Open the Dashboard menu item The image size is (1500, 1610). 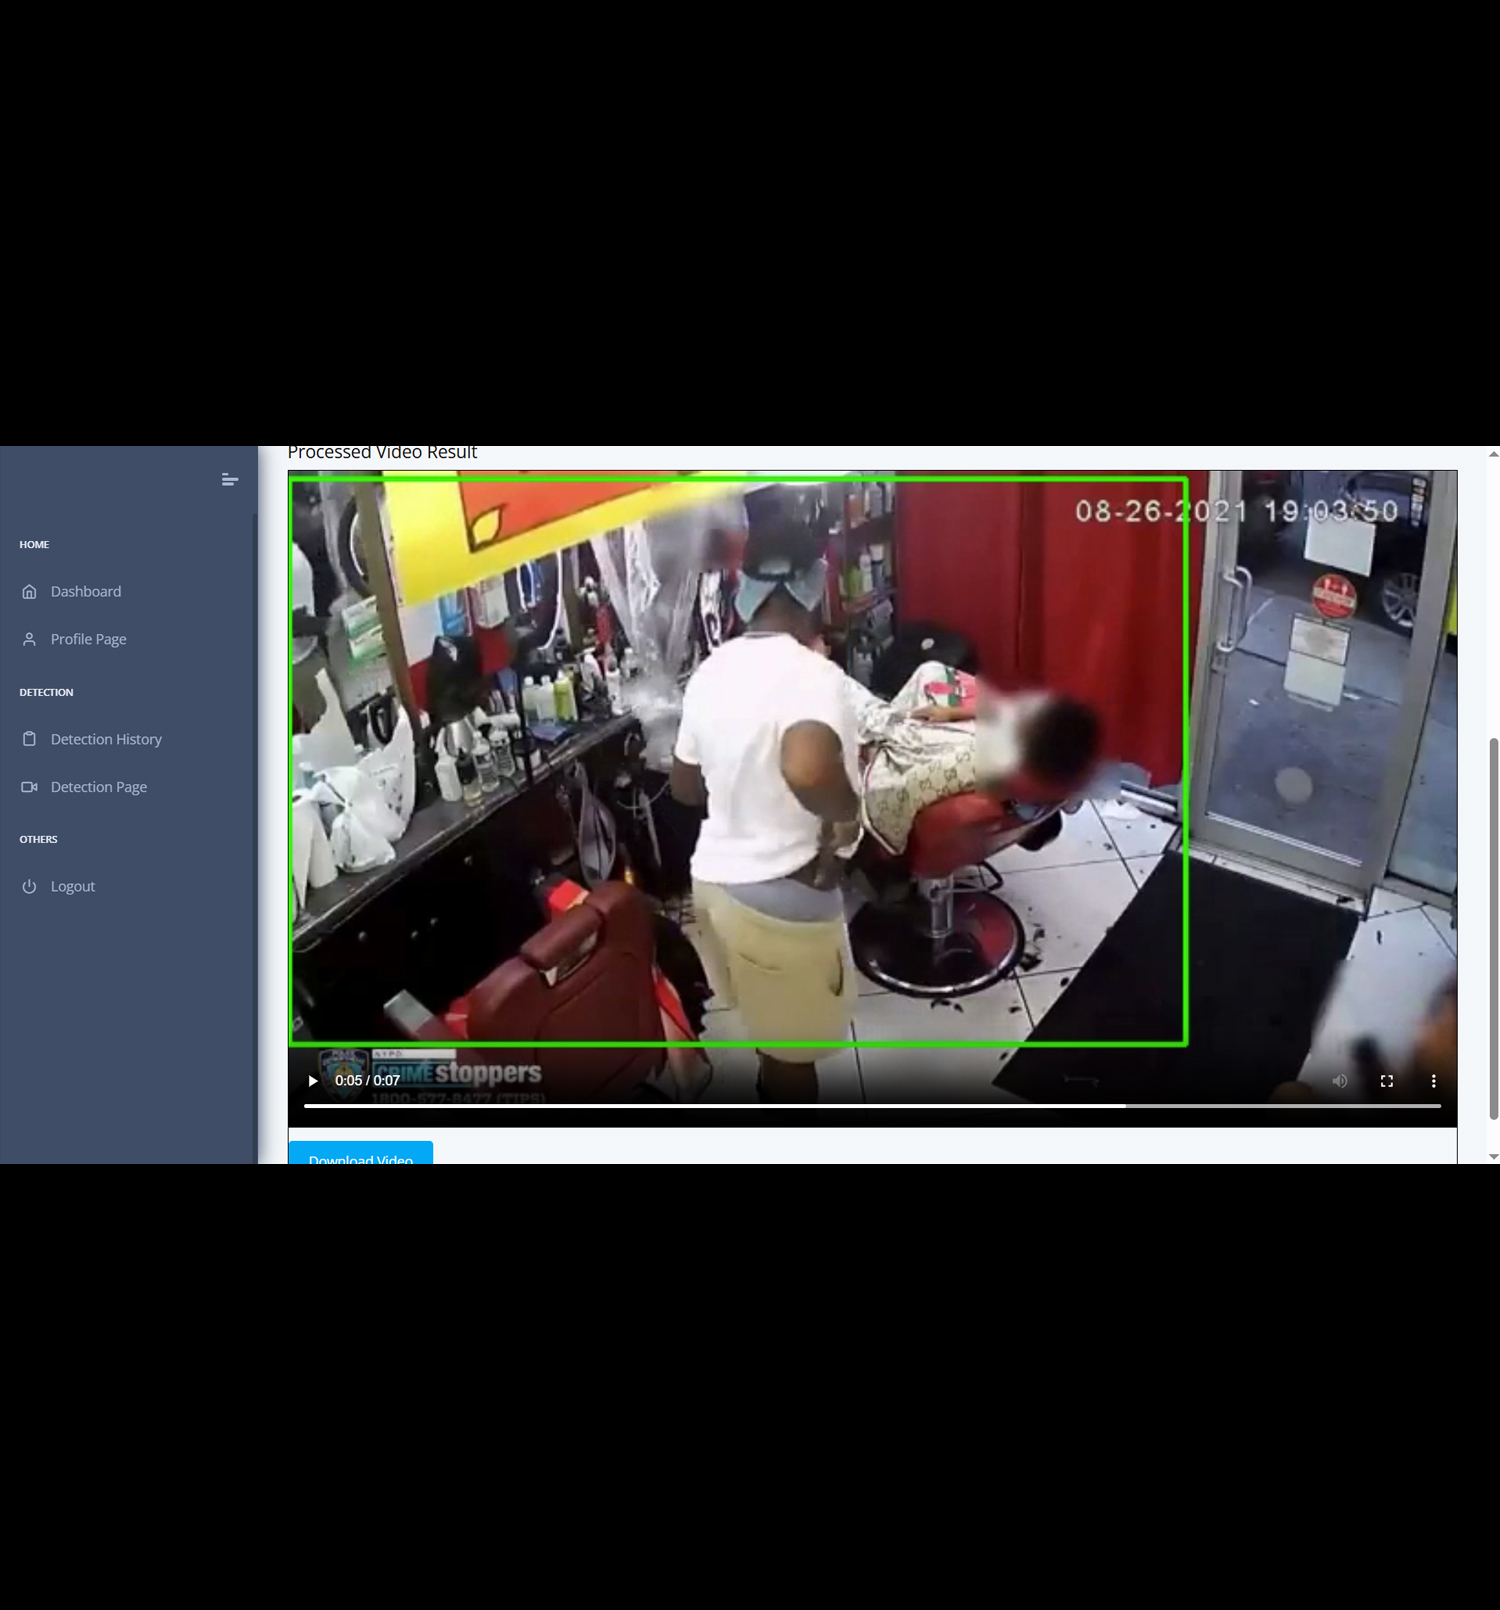point(86,592)
